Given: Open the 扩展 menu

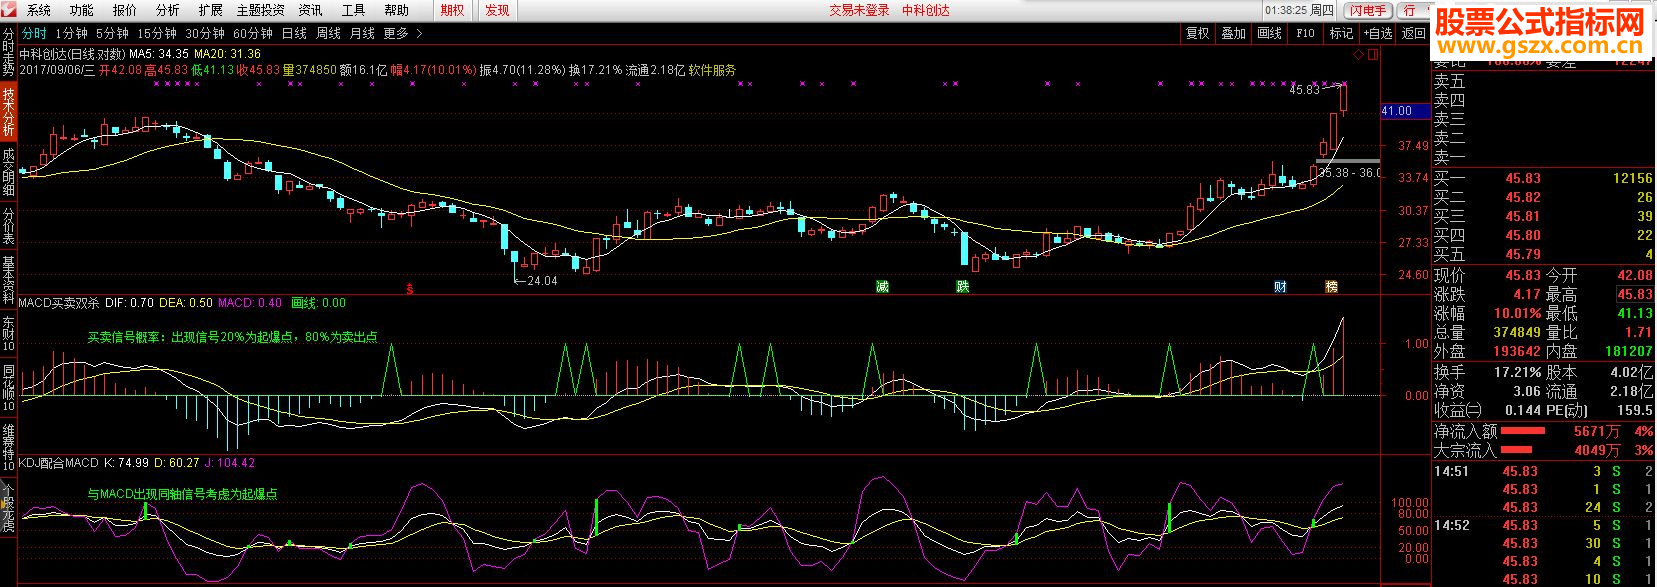Looking at the screenshot, I should (x=210, y=10).
